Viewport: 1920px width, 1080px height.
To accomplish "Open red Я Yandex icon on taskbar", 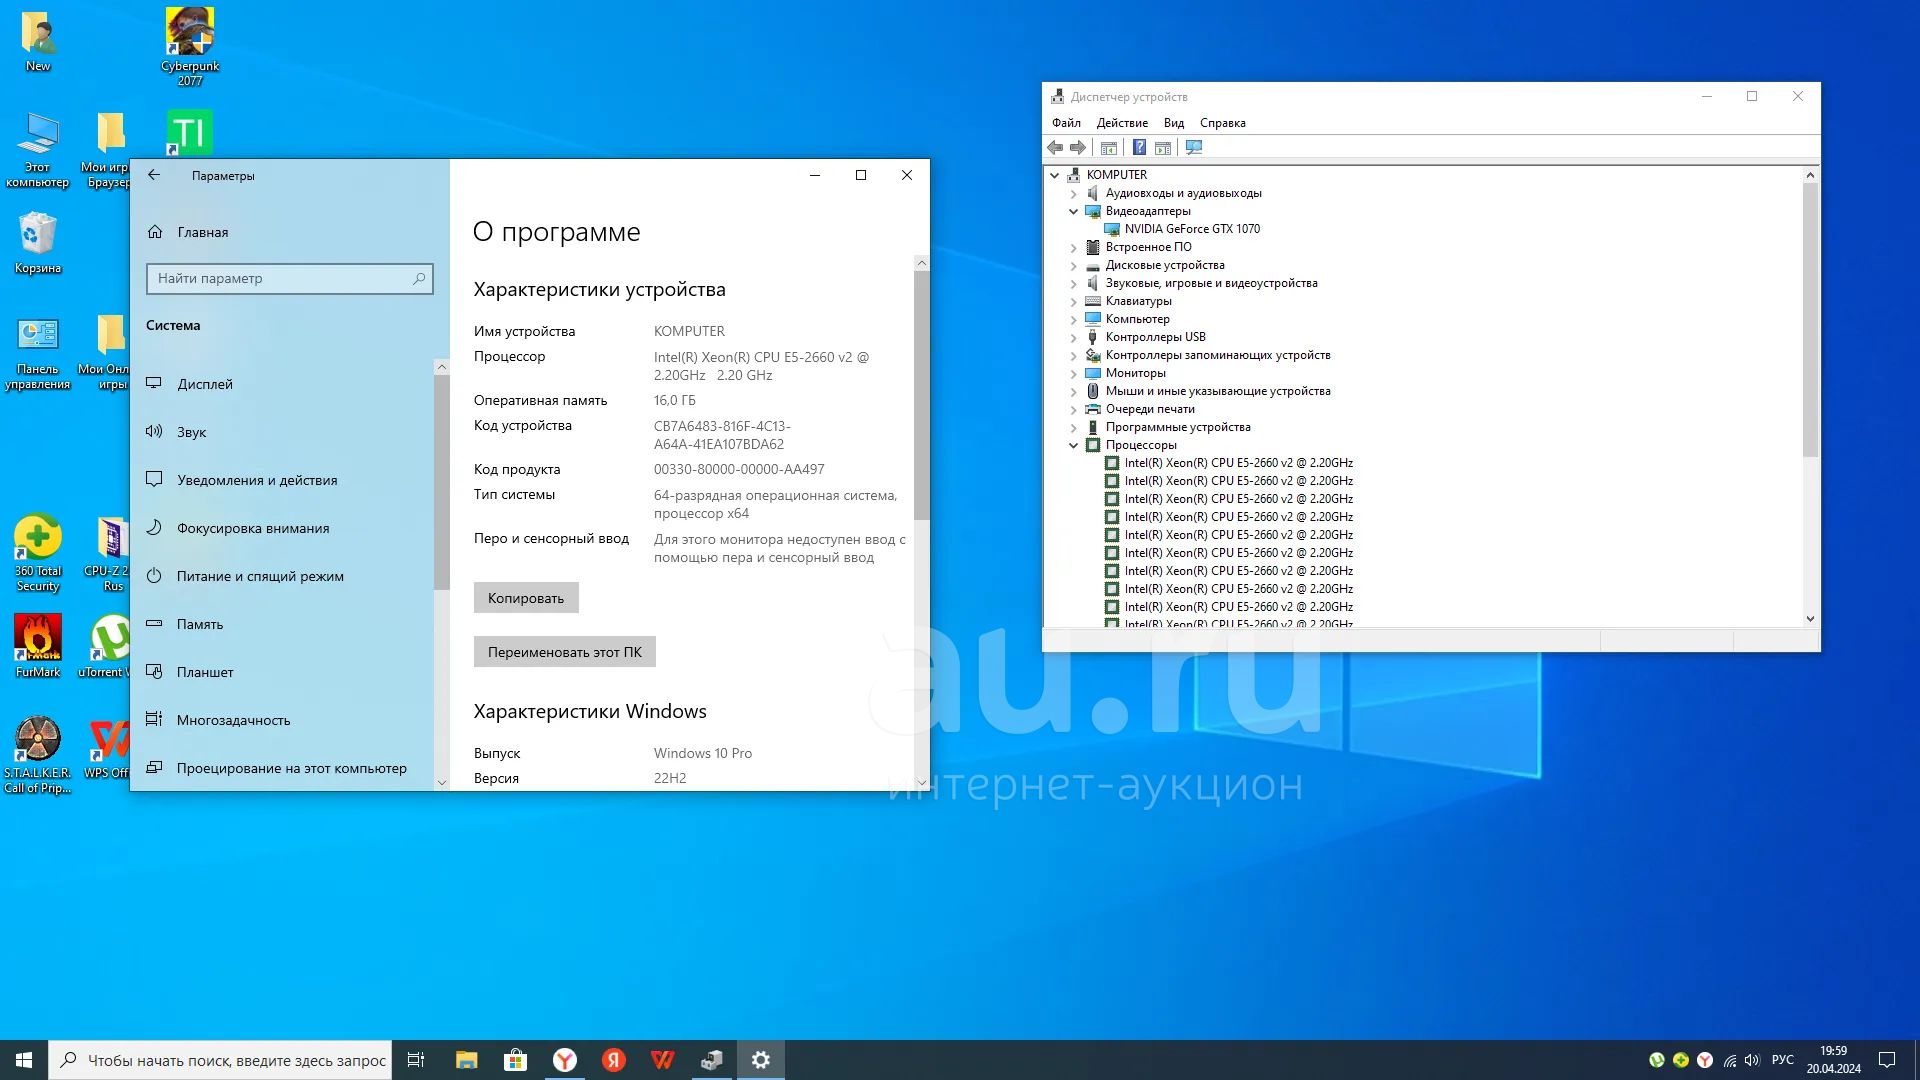I will point(614,1060).
